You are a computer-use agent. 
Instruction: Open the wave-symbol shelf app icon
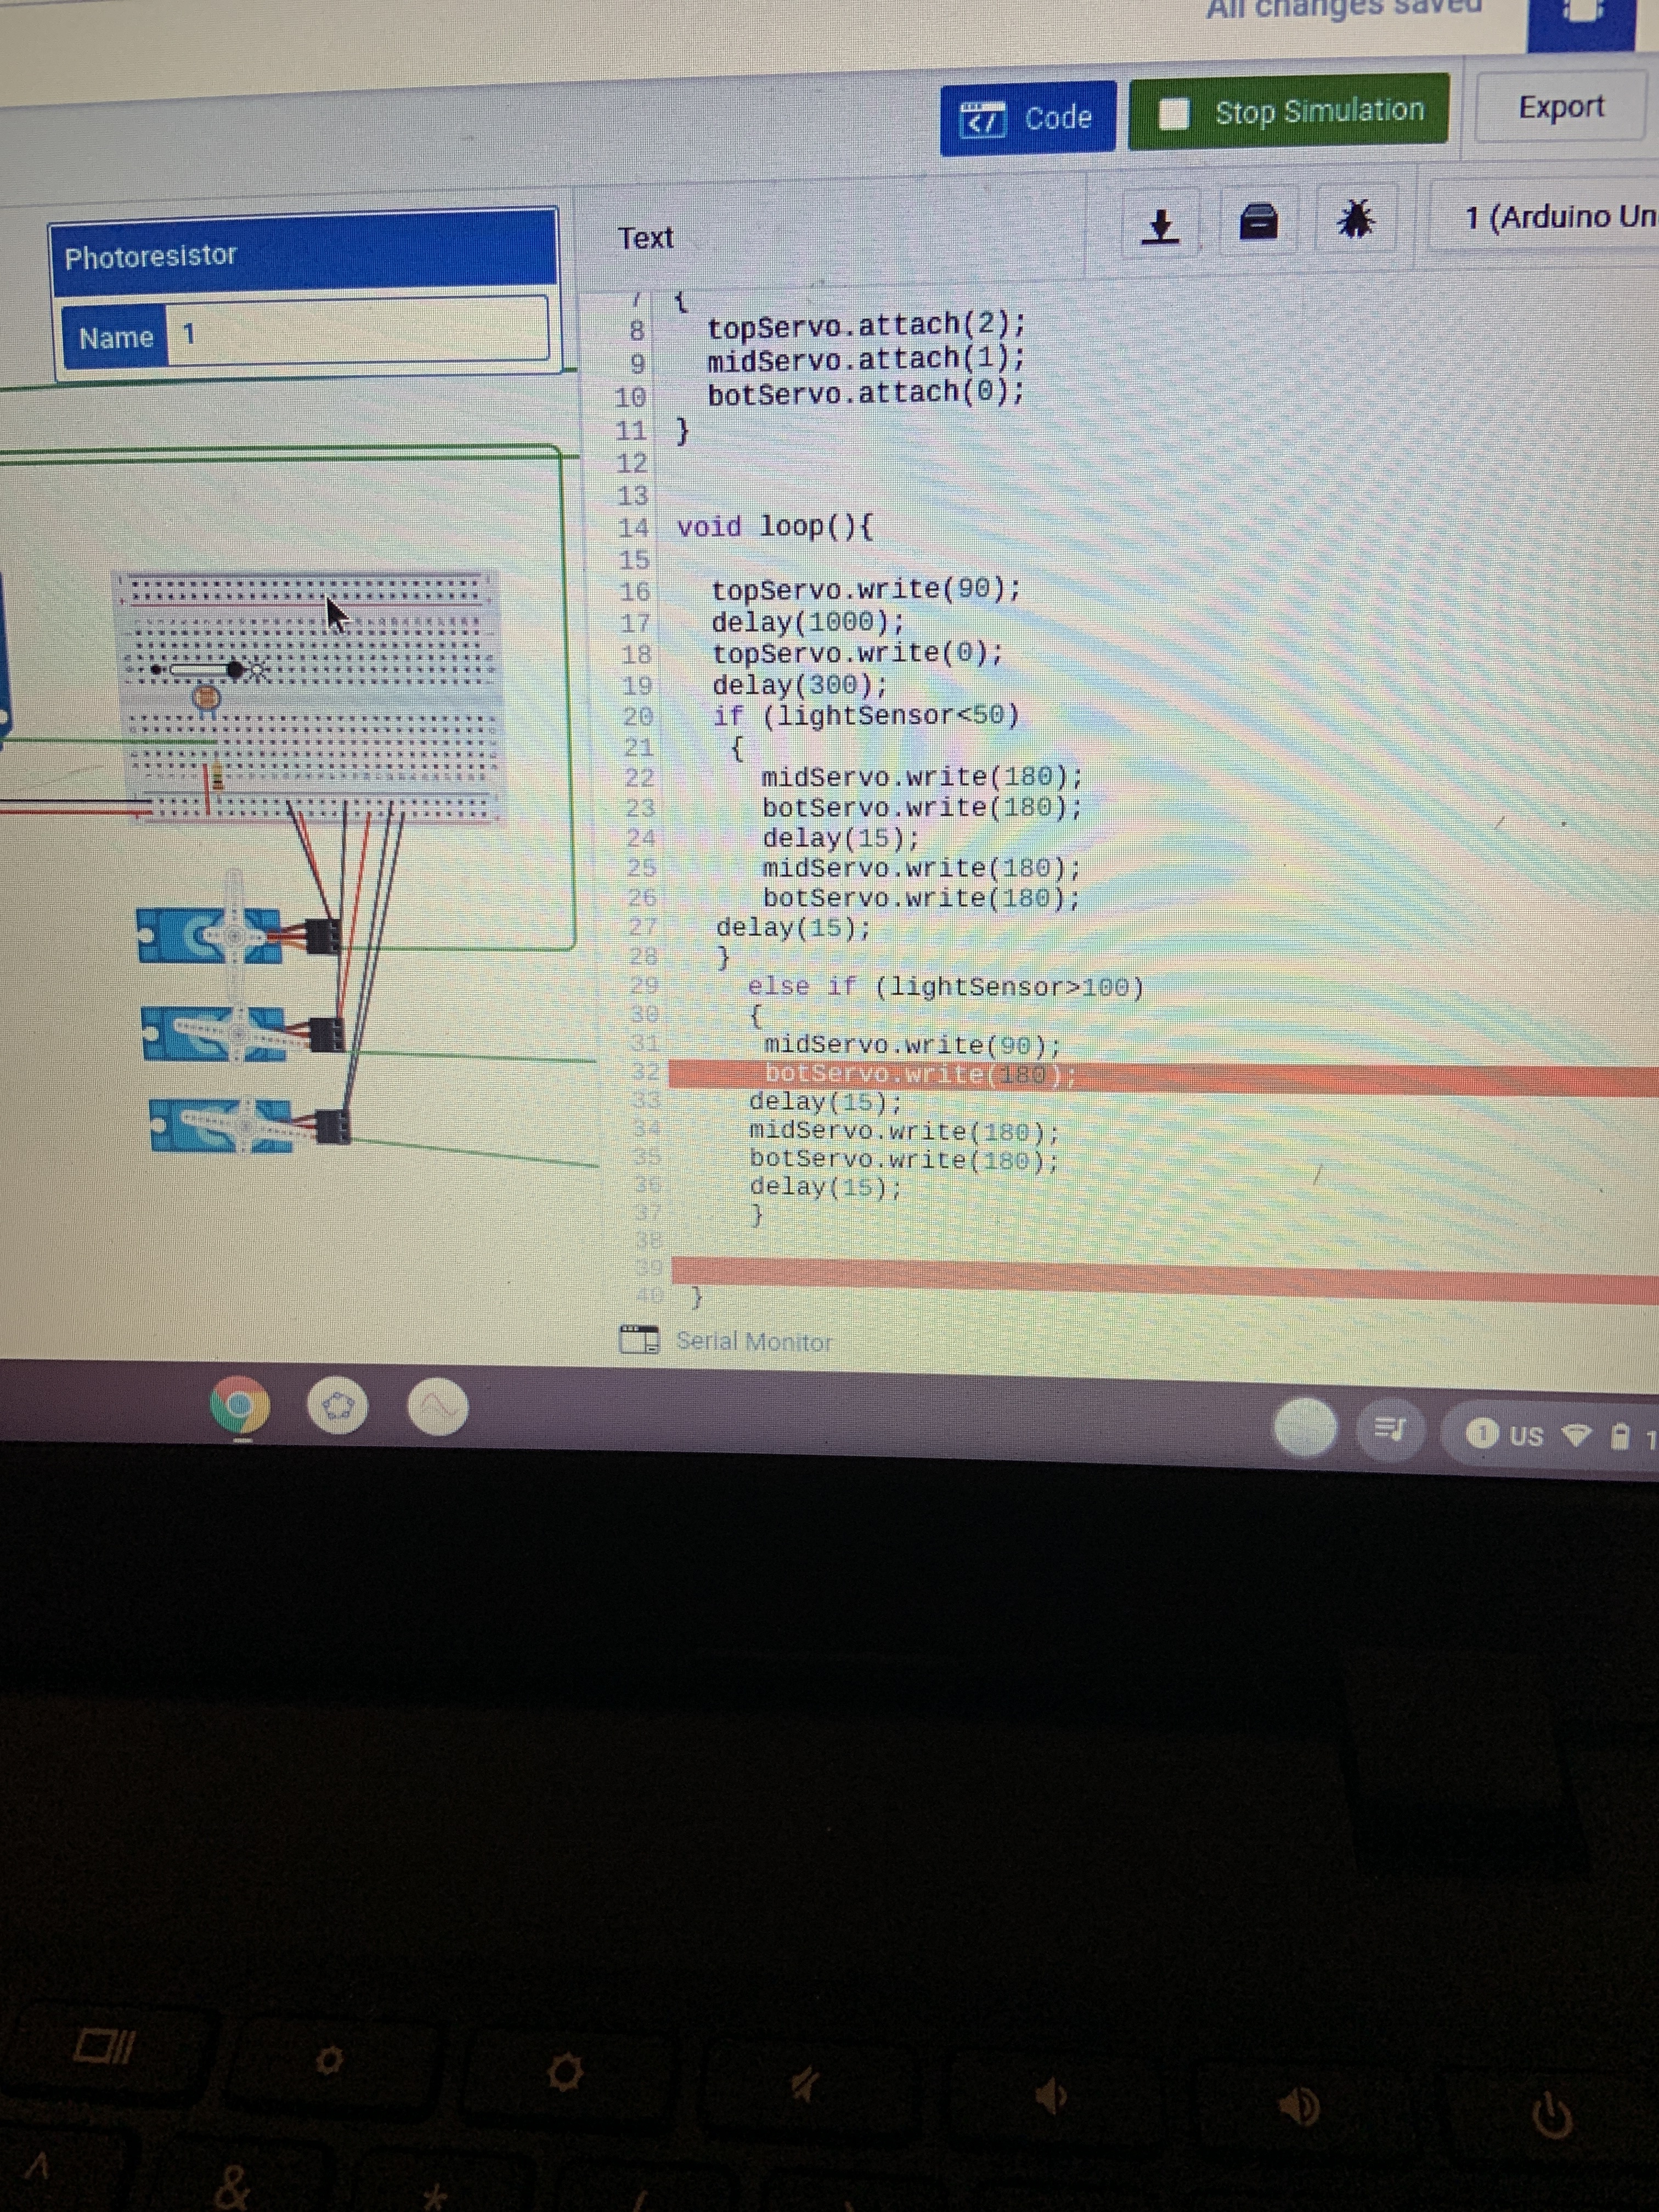[438, 1407]
